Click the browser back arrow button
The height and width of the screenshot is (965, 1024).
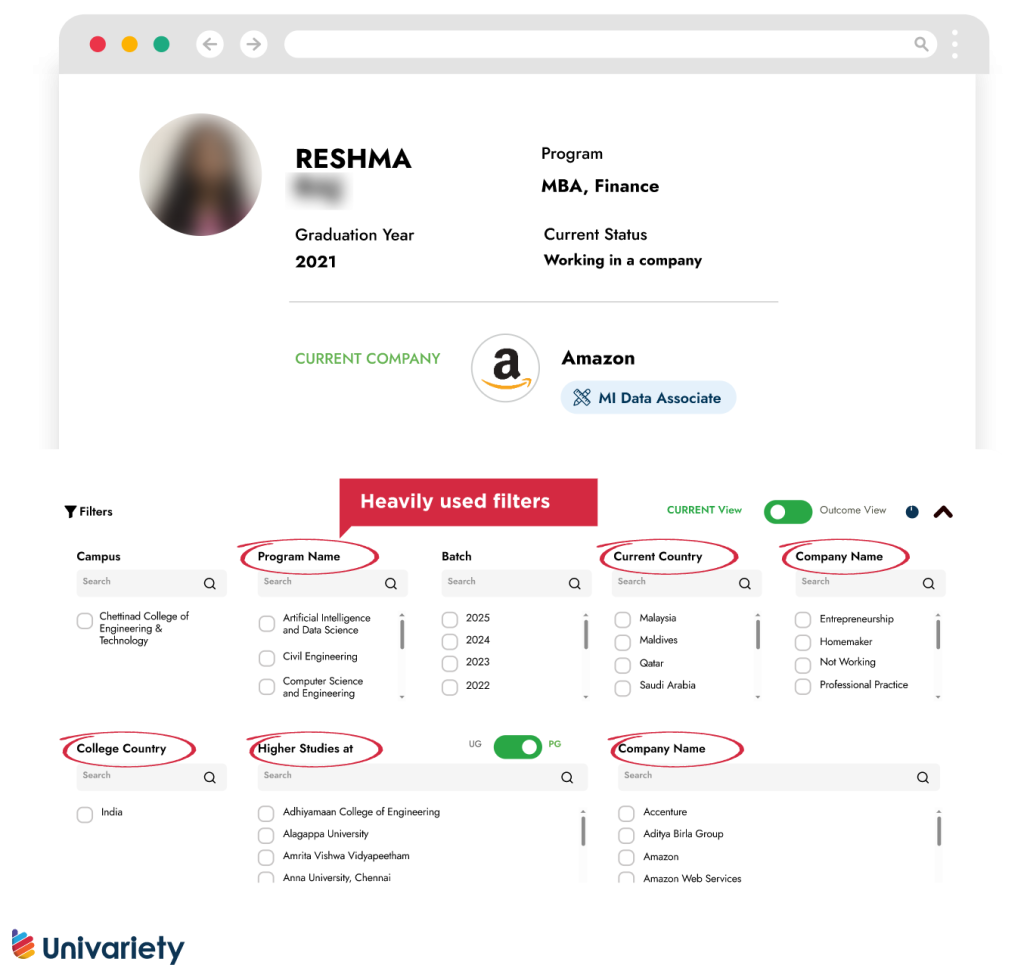click(x=210, y=44)
